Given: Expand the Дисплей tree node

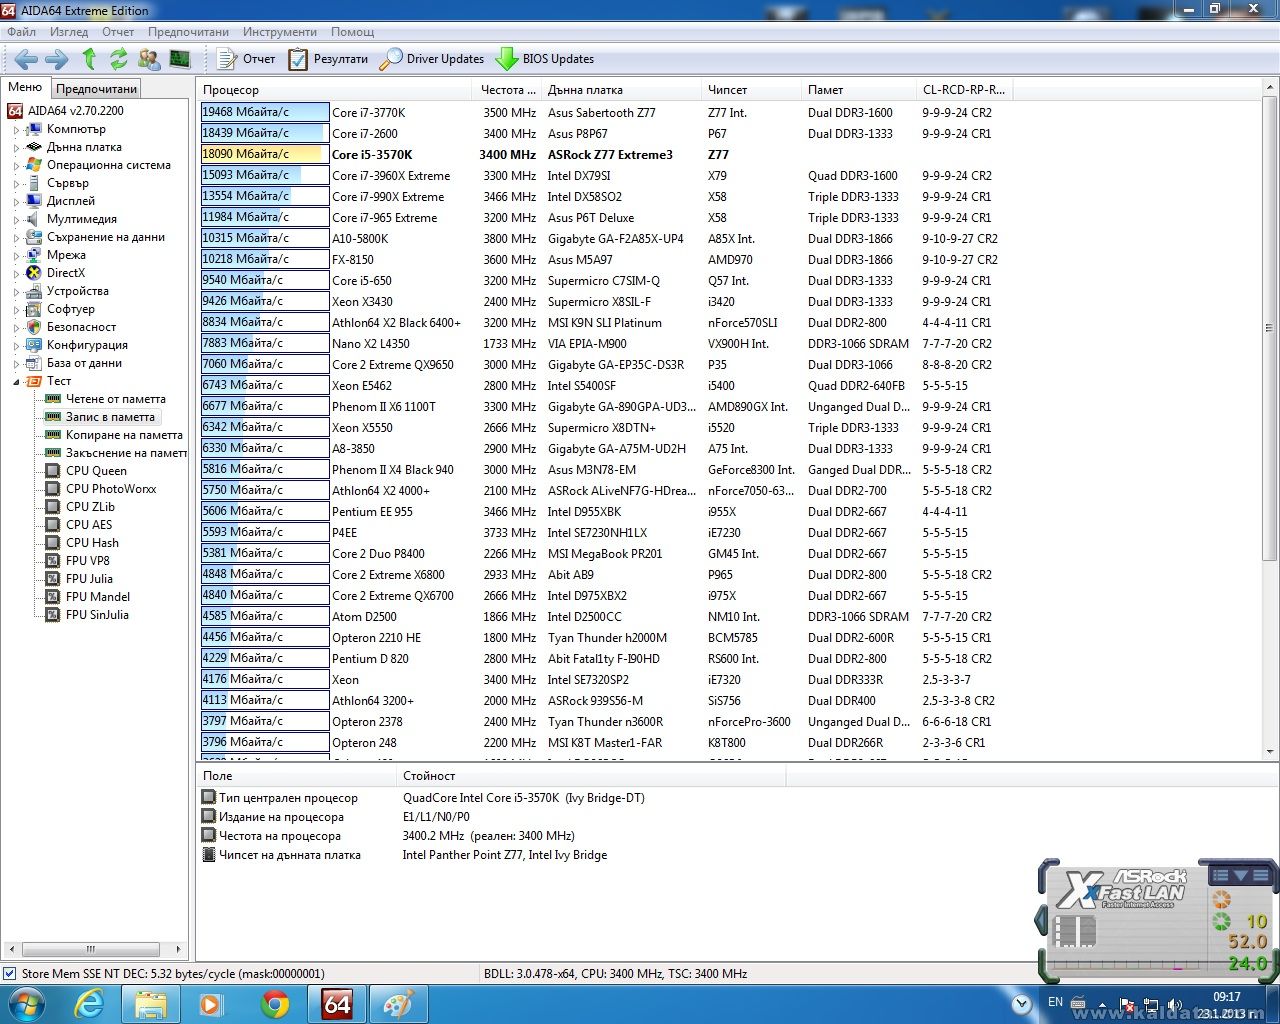Looking at the screenshot, I should [16, 202].
